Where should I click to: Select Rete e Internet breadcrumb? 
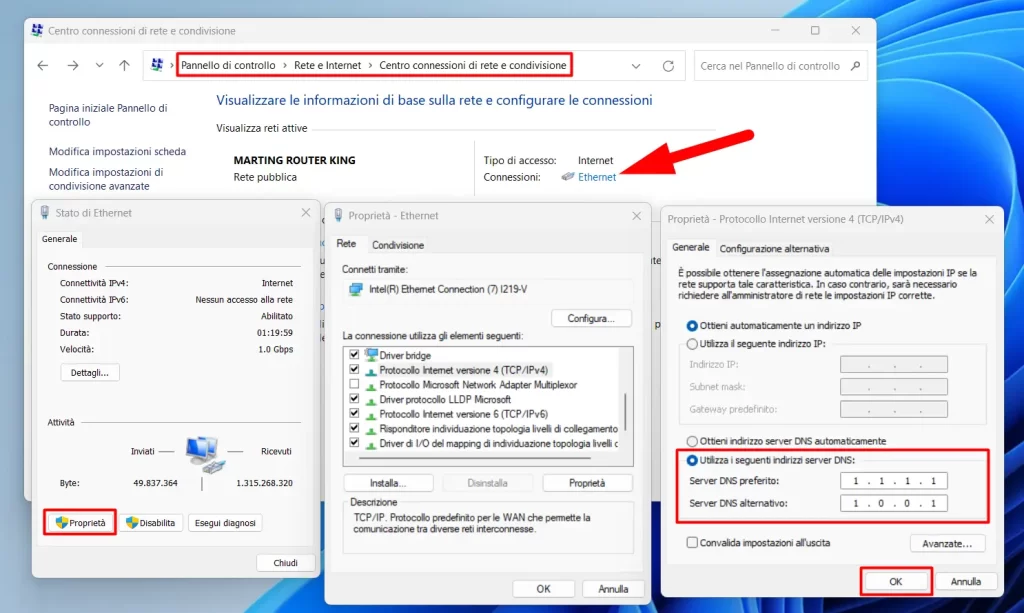click(327, 65)
